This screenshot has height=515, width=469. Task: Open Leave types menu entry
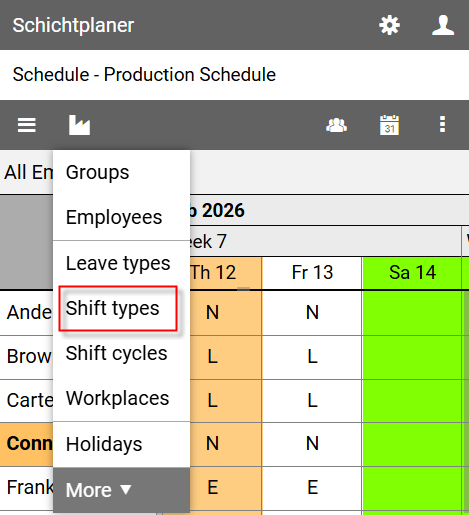121,263
